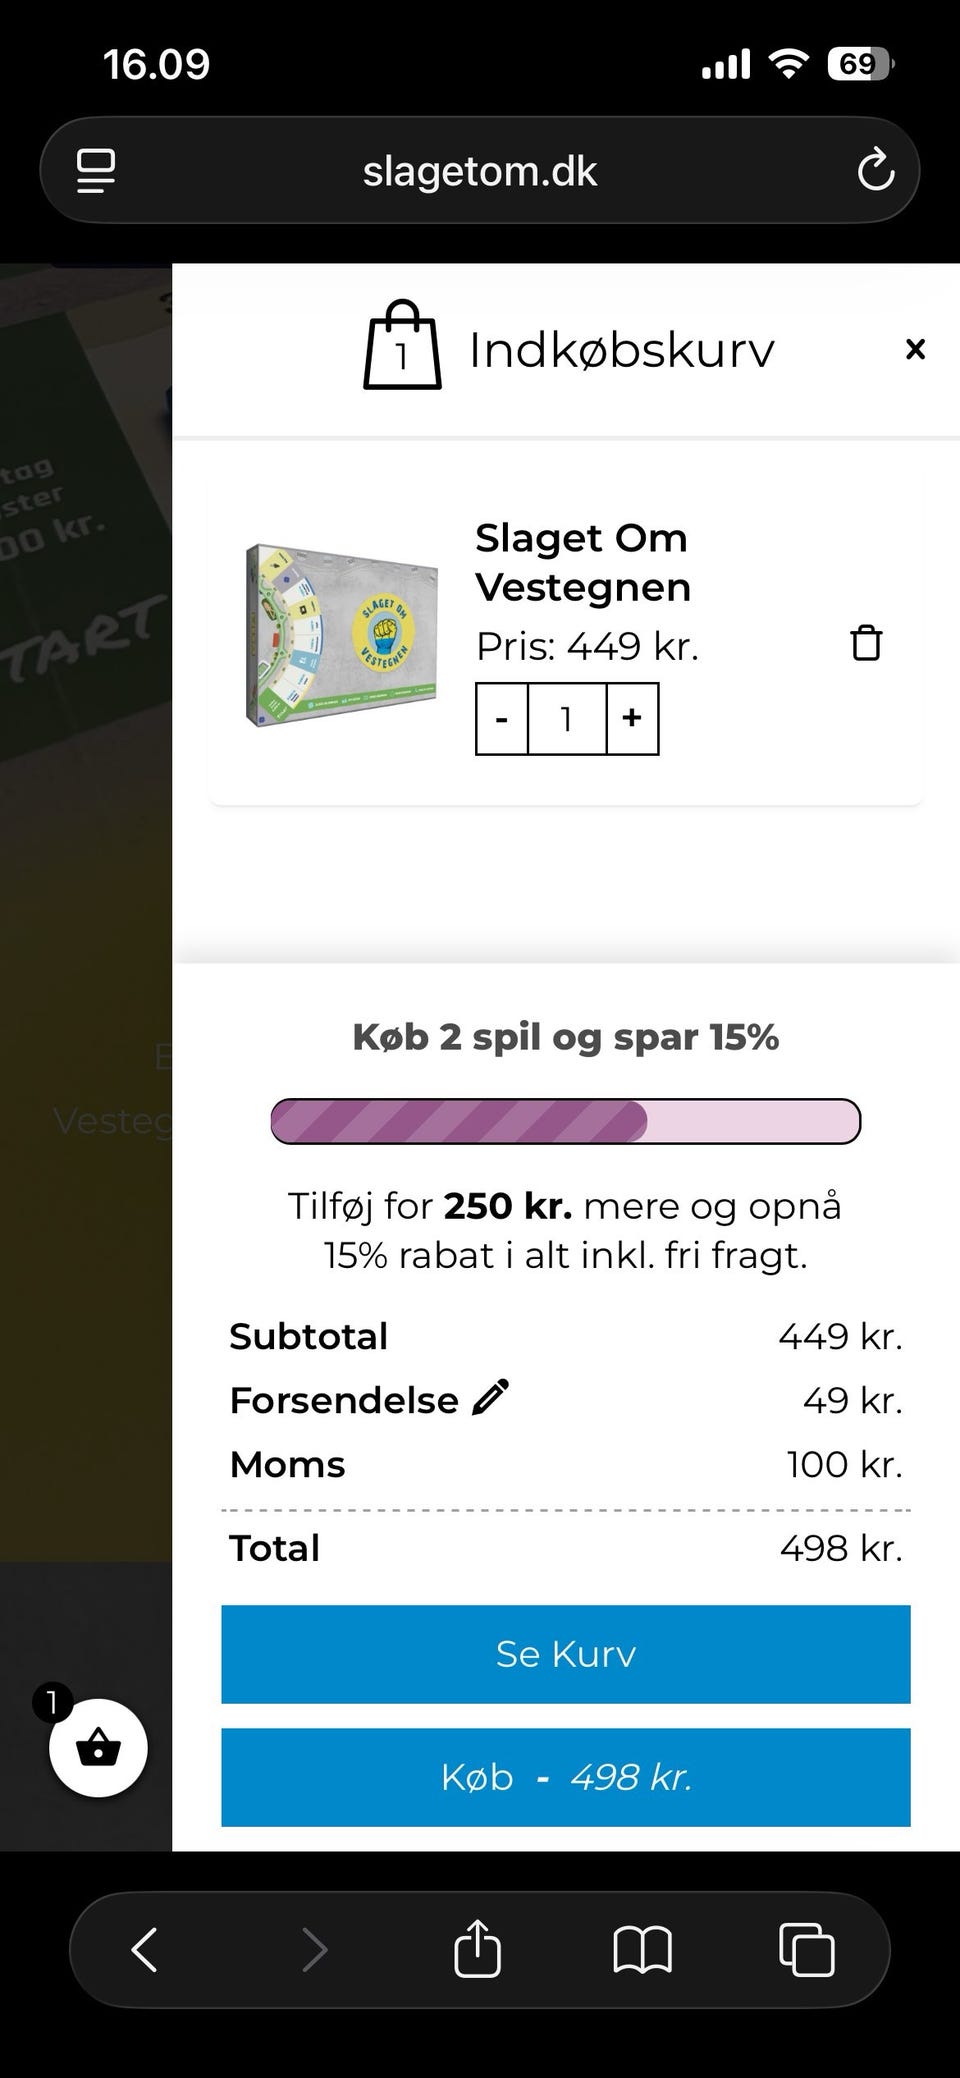Viewport: 960px width, 2078px height.
Task: Open Safari page settings menu icon
Action: 96,170
